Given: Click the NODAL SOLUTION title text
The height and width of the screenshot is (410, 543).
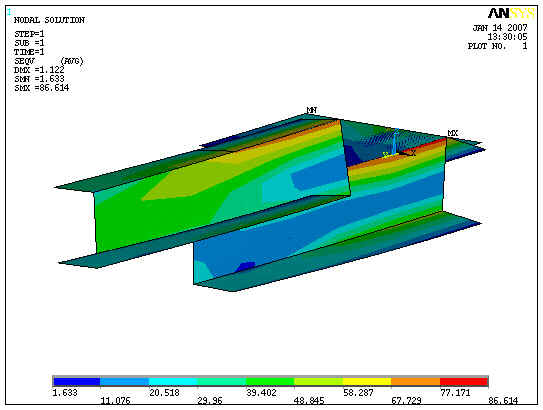Looking at the screenshot, I should point(49,20).
